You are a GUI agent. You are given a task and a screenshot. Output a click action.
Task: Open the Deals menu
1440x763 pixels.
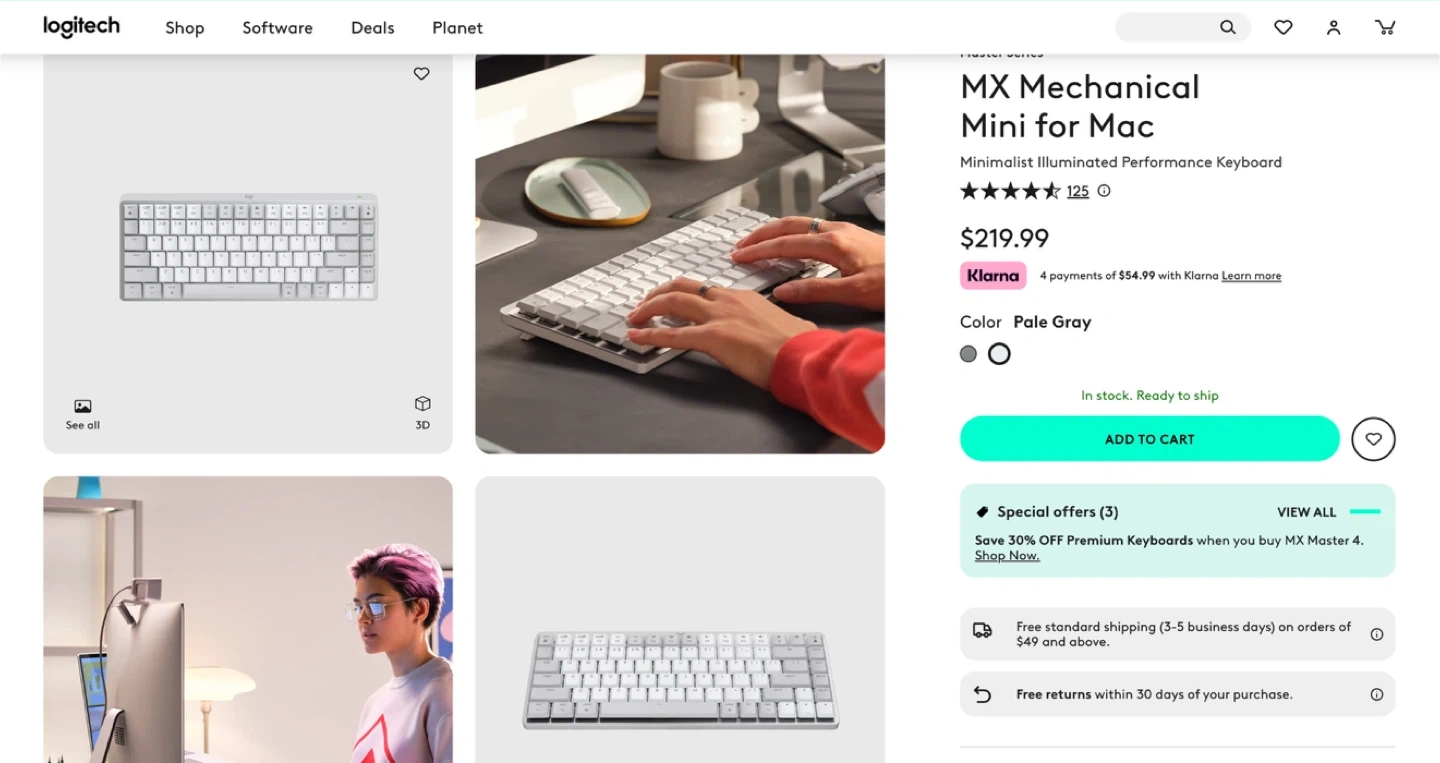click(x=372, y=28)
